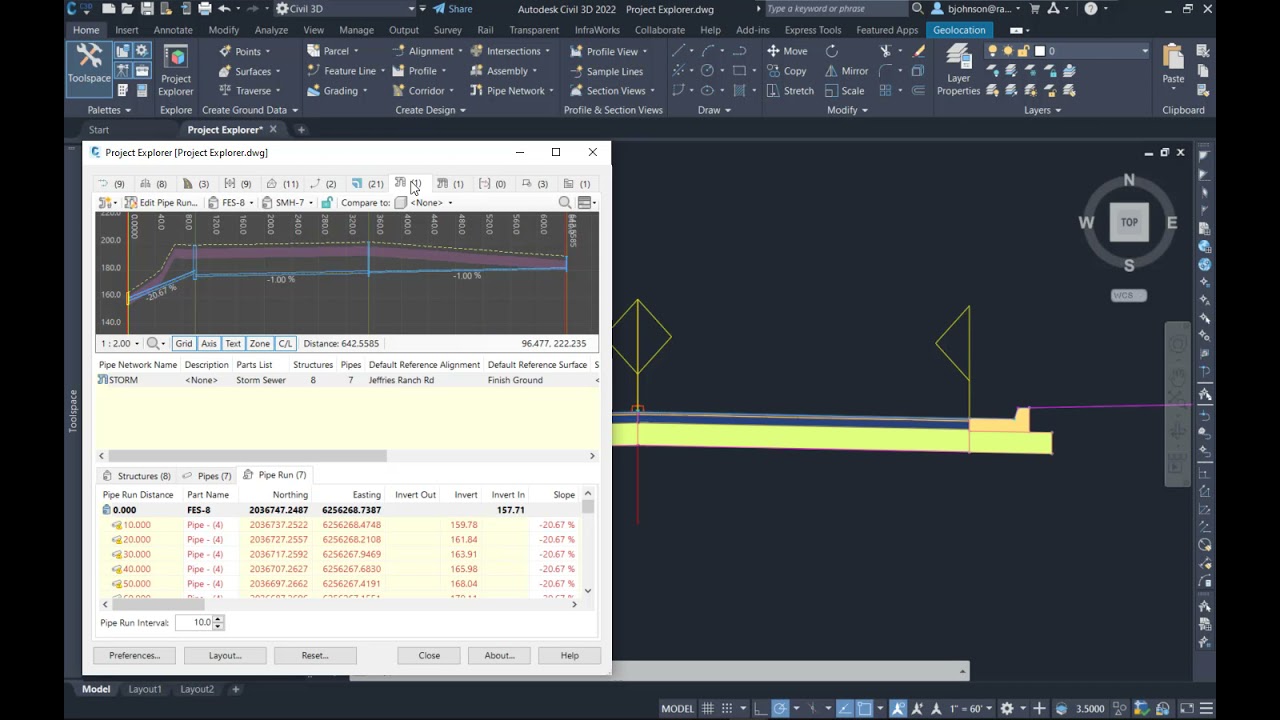Switch to the Layout1 tab
Screen dimensions: 1280x720
click(x=145, y=689)
